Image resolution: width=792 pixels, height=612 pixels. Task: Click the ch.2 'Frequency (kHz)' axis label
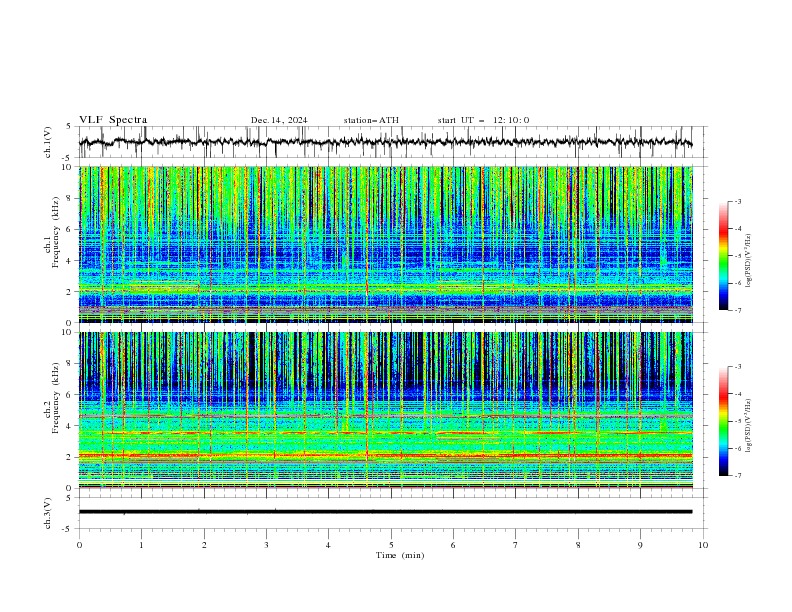pyautogui.click(x=56, y=397)
